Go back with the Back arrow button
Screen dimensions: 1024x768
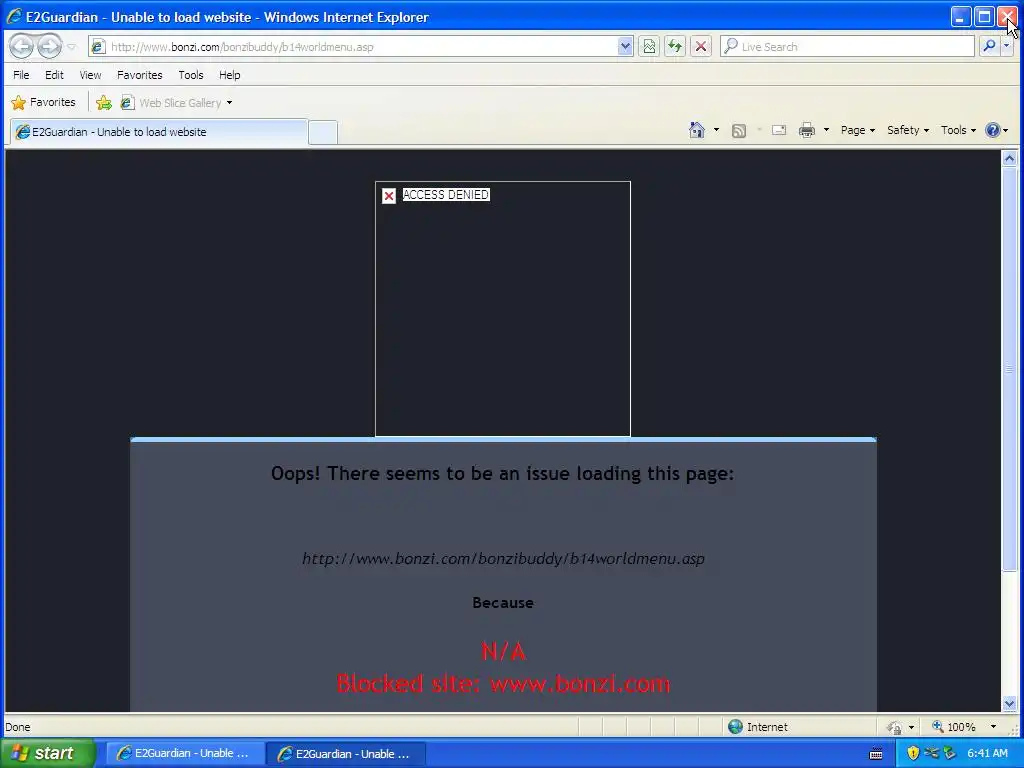(22, 46)
